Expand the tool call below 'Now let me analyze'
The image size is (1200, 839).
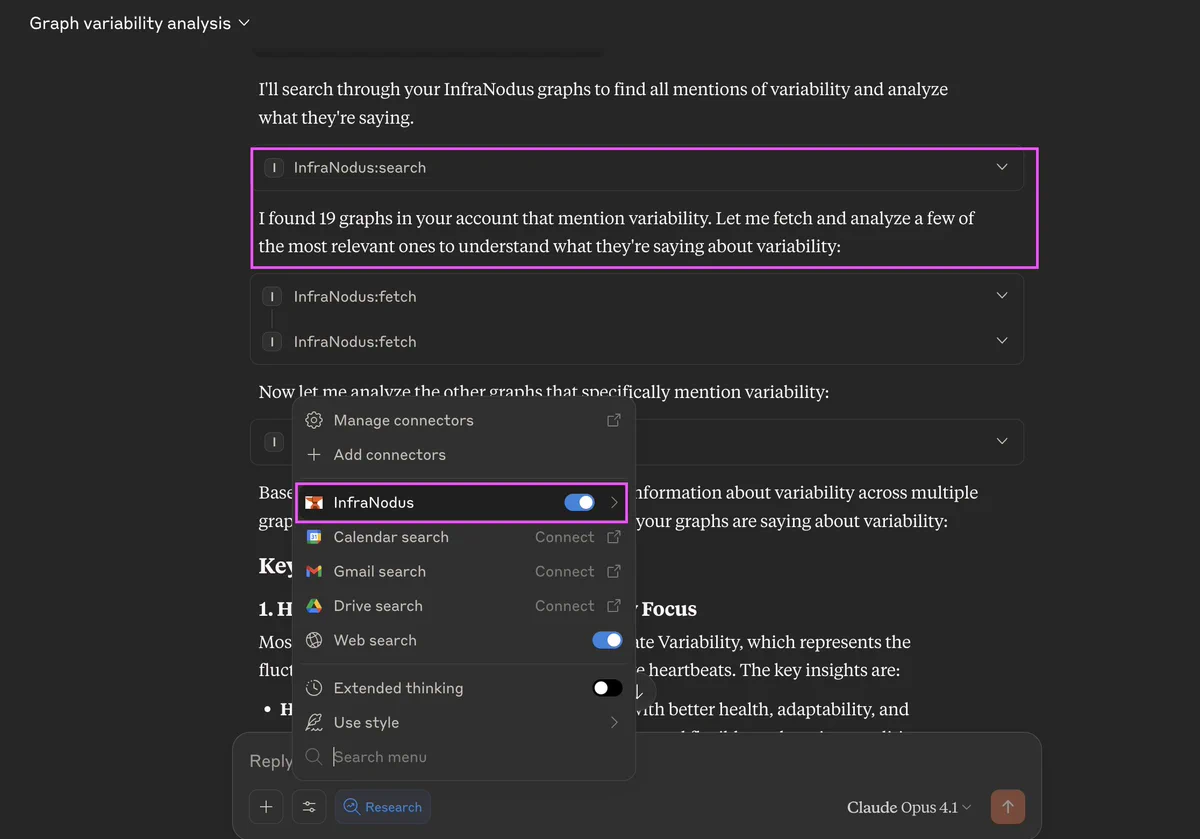tap(1002, 441)
